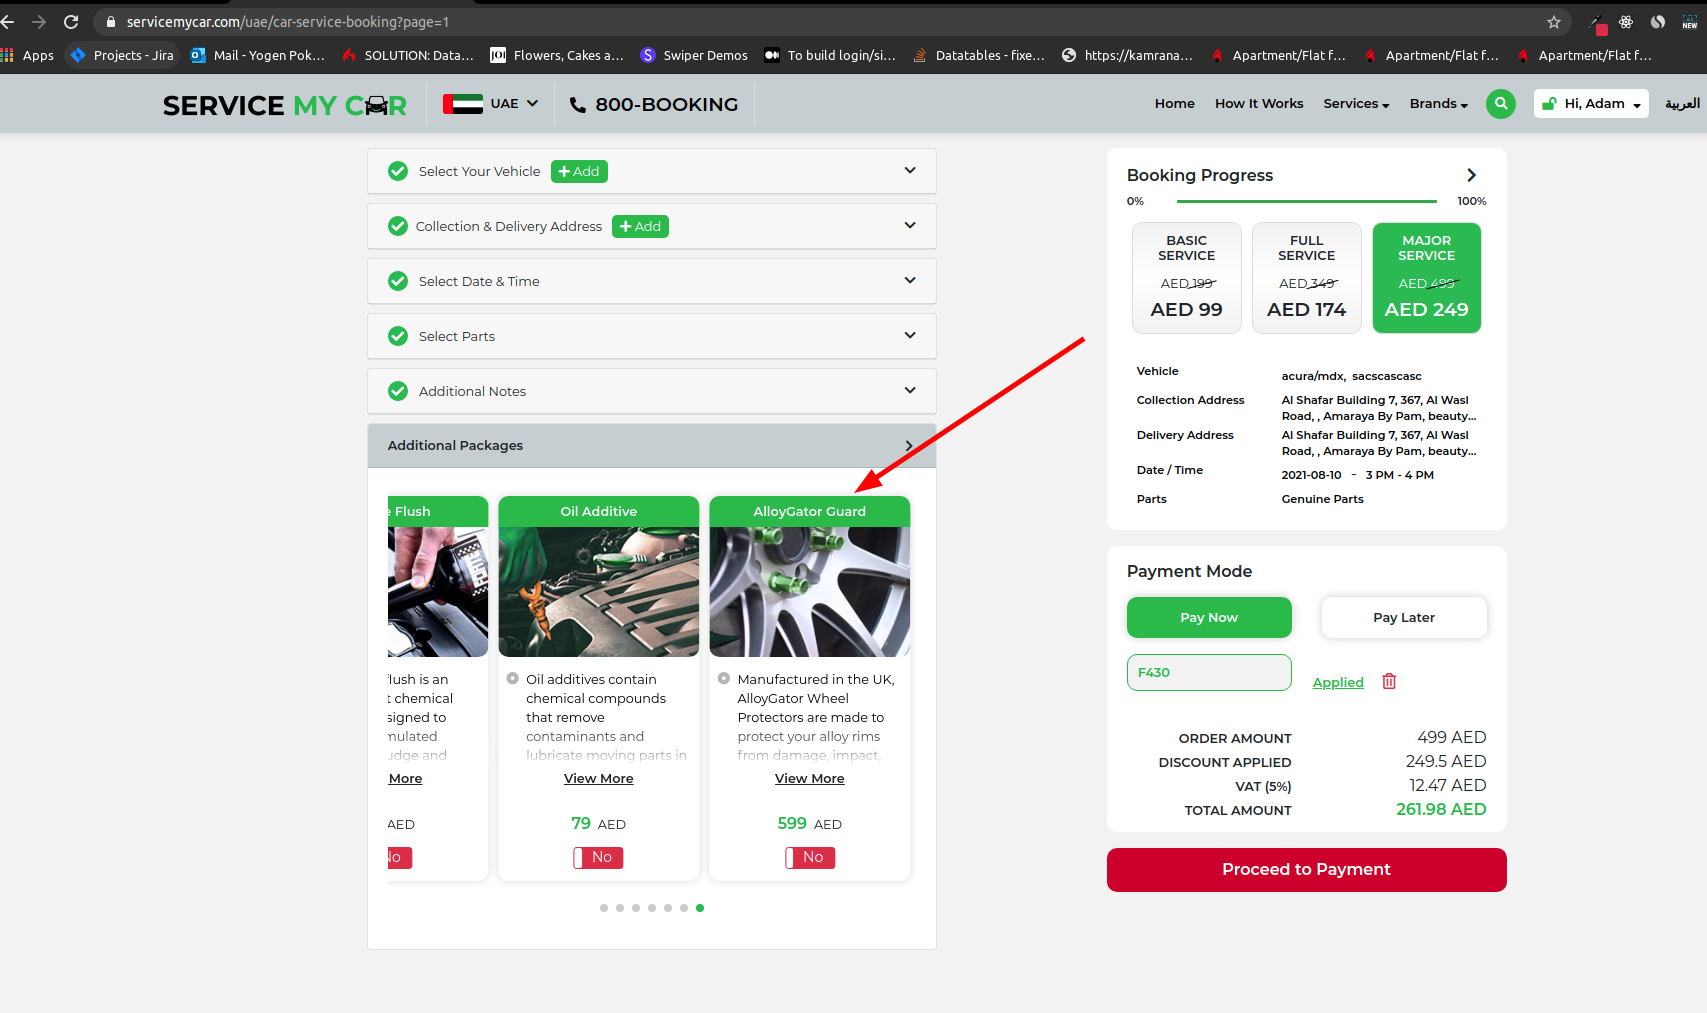Click the green search magnifier icon
1707x1013 pixels.
(x=1500, y=104)
